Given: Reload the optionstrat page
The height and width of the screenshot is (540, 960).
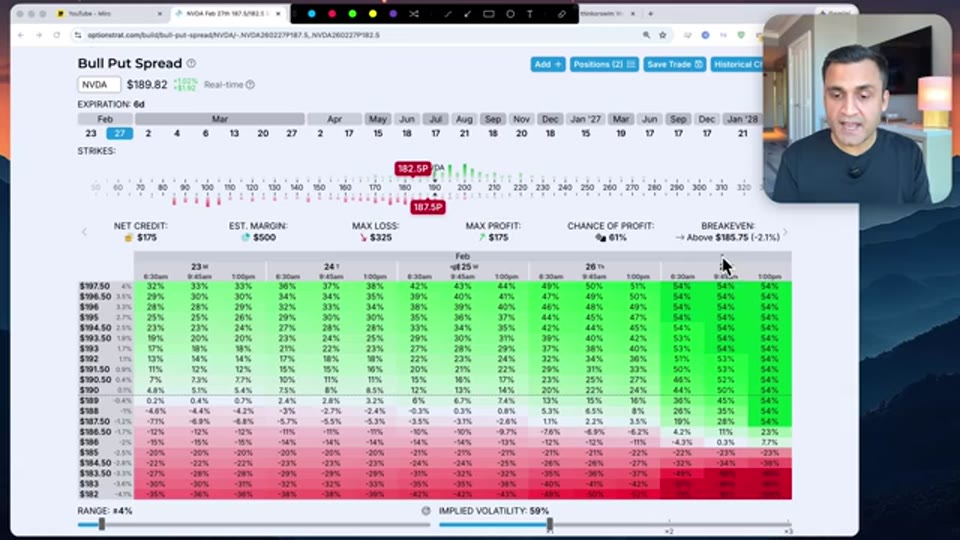Looking at the screenshot, I should [56, 35].
